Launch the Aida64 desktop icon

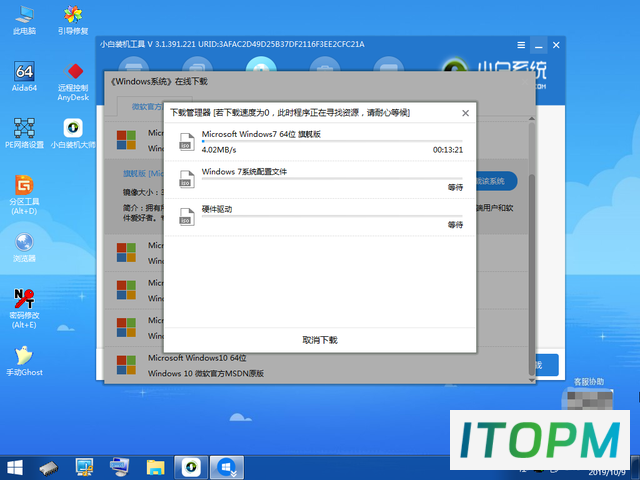tap(24, 76)
